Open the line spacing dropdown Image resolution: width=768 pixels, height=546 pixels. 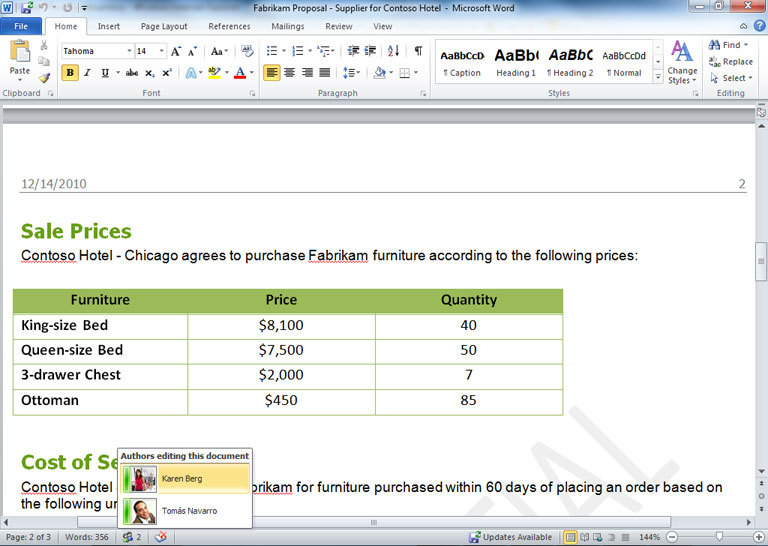(351, 73)
